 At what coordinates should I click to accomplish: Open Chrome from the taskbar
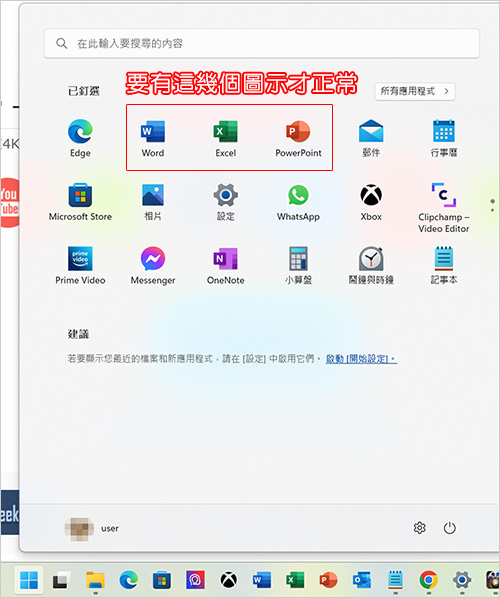(x=429, y=580)
